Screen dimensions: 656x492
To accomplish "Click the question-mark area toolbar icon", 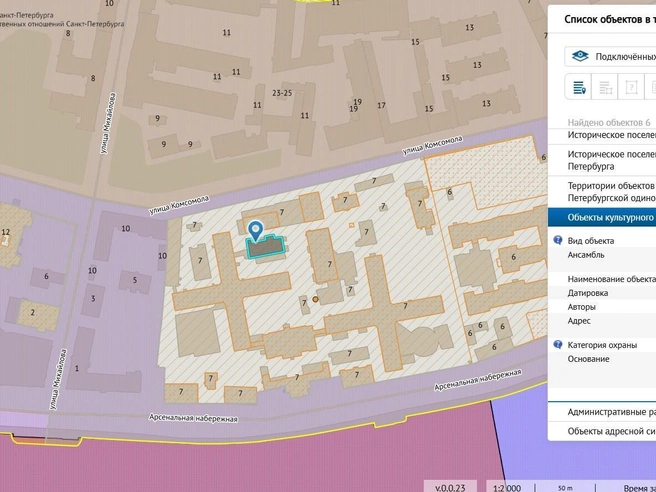I will pyautogui.click(x=631, y=87).
